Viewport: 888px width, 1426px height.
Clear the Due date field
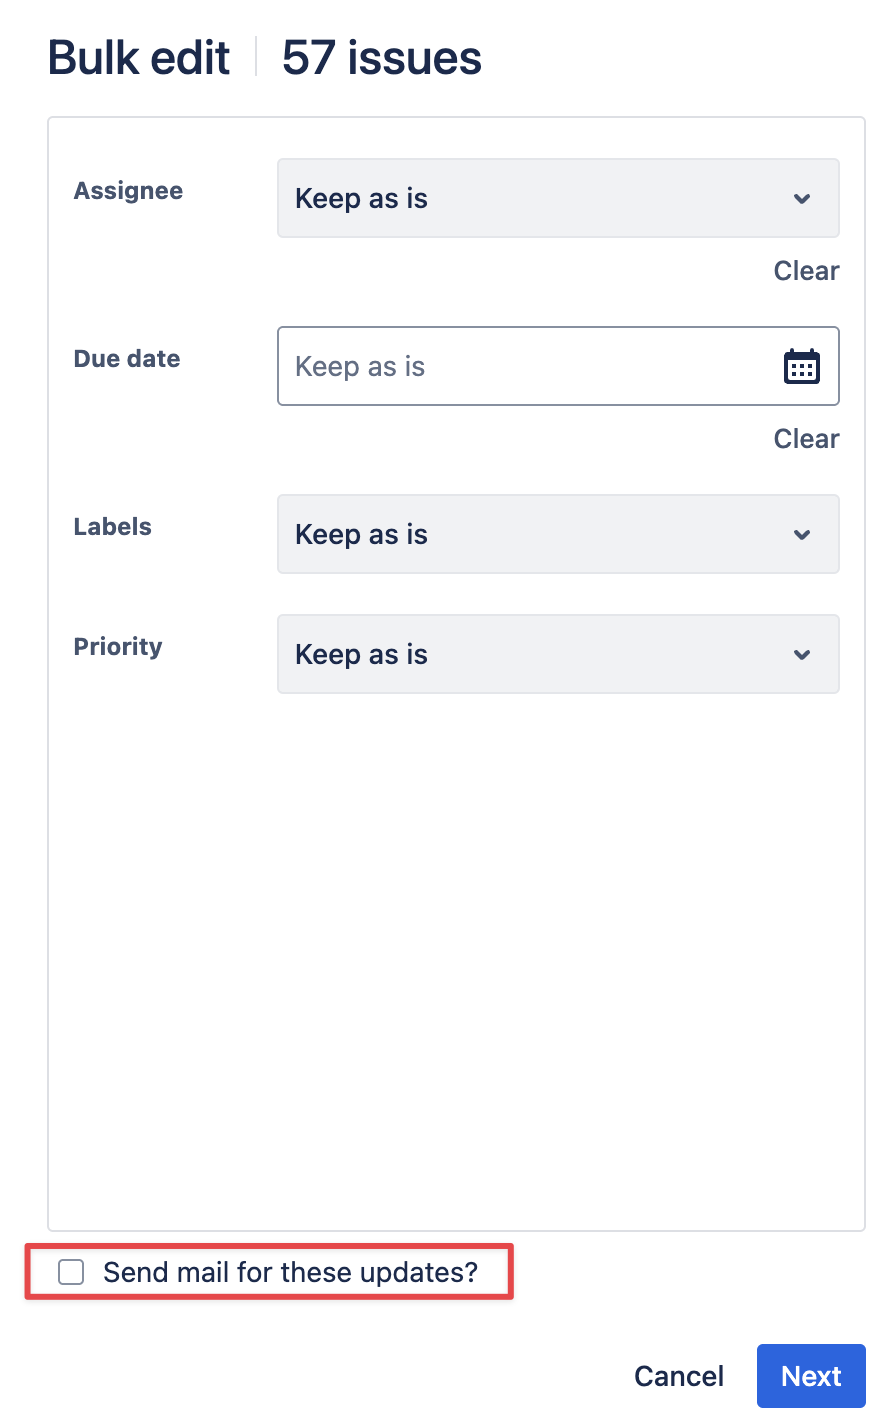click(806, 439)
